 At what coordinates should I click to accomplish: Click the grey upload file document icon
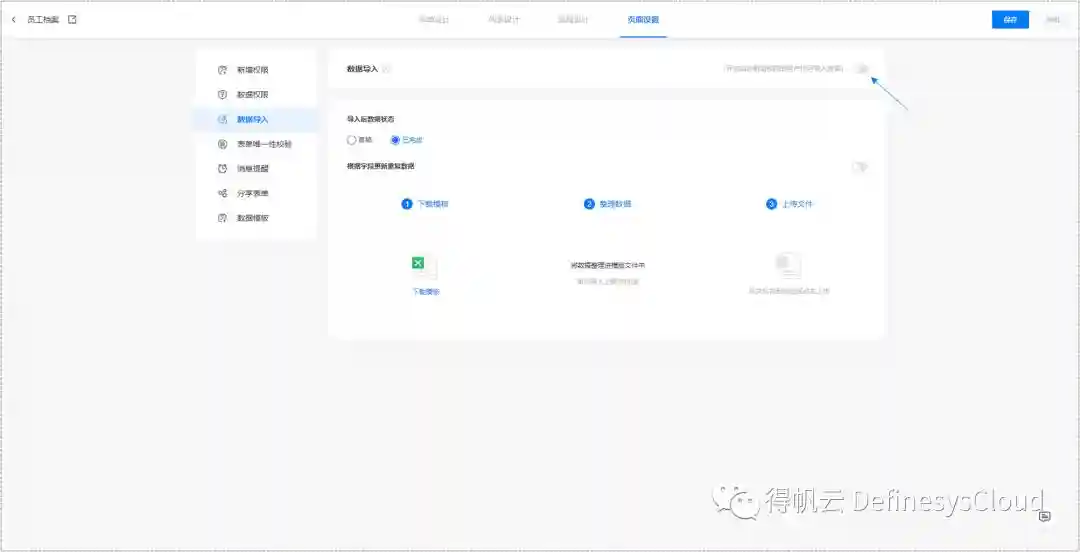point(788,264)
